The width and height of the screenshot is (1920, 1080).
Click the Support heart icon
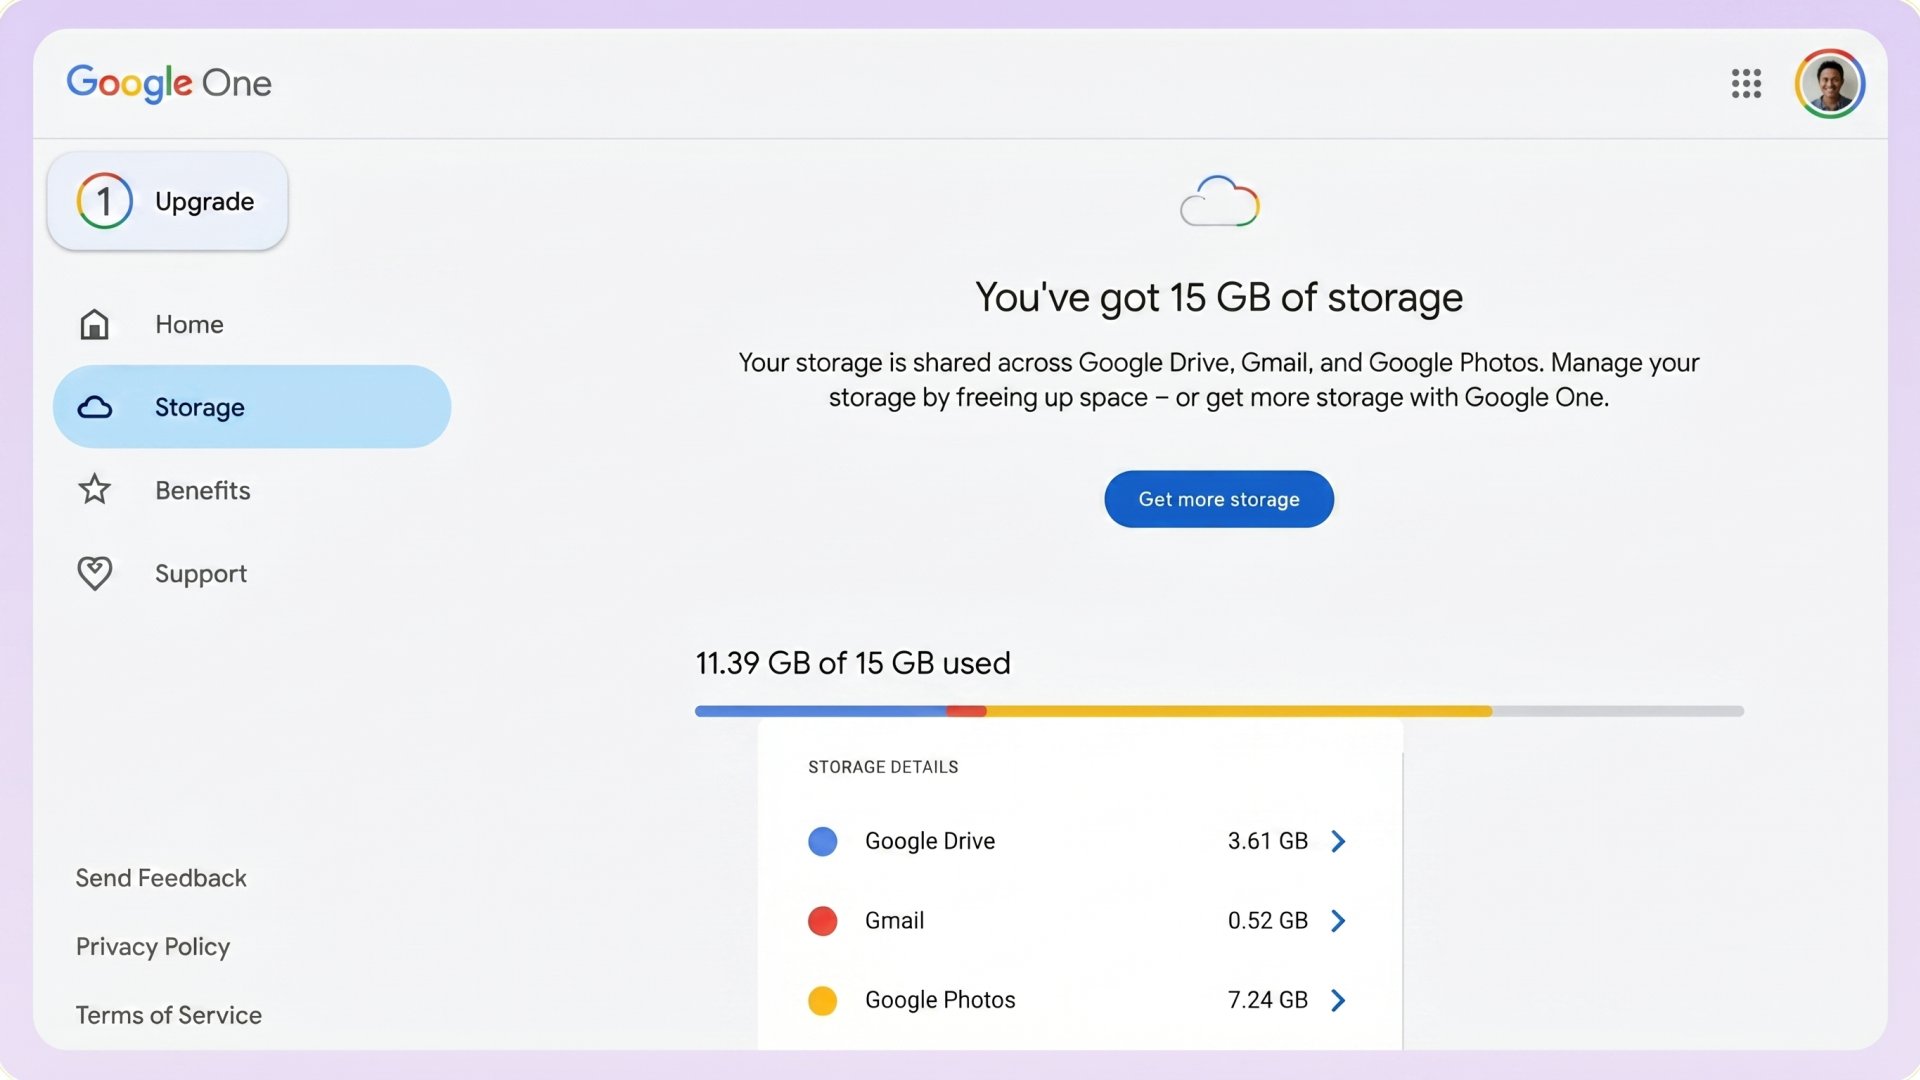(95, 573)
